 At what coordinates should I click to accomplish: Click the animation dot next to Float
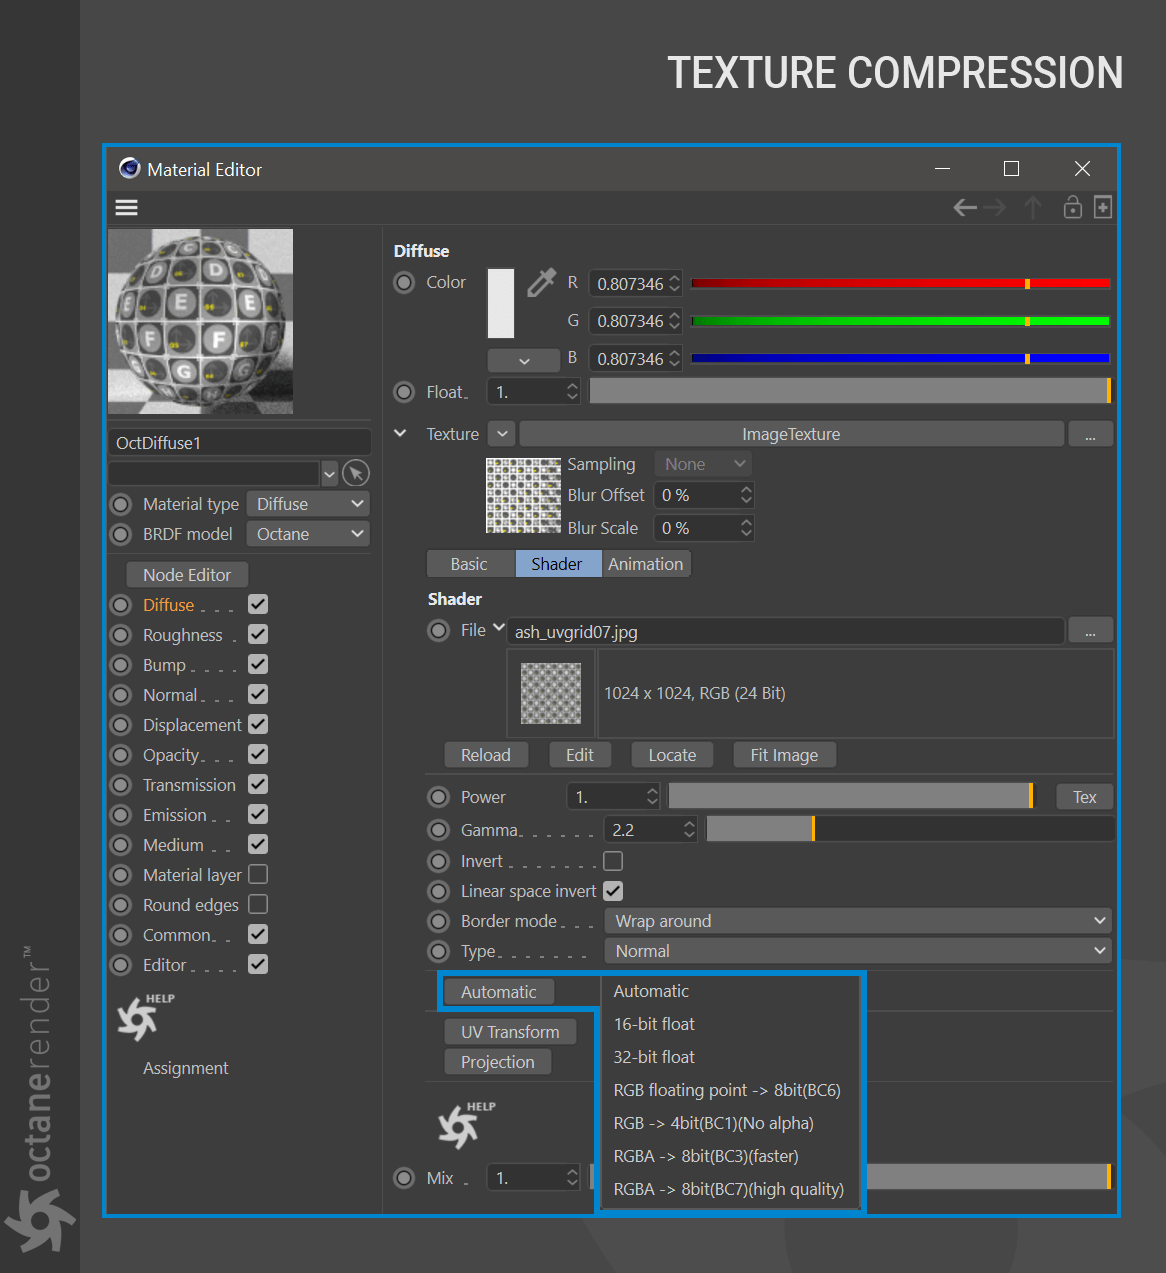pyautogui.click(x=404, y=392)
